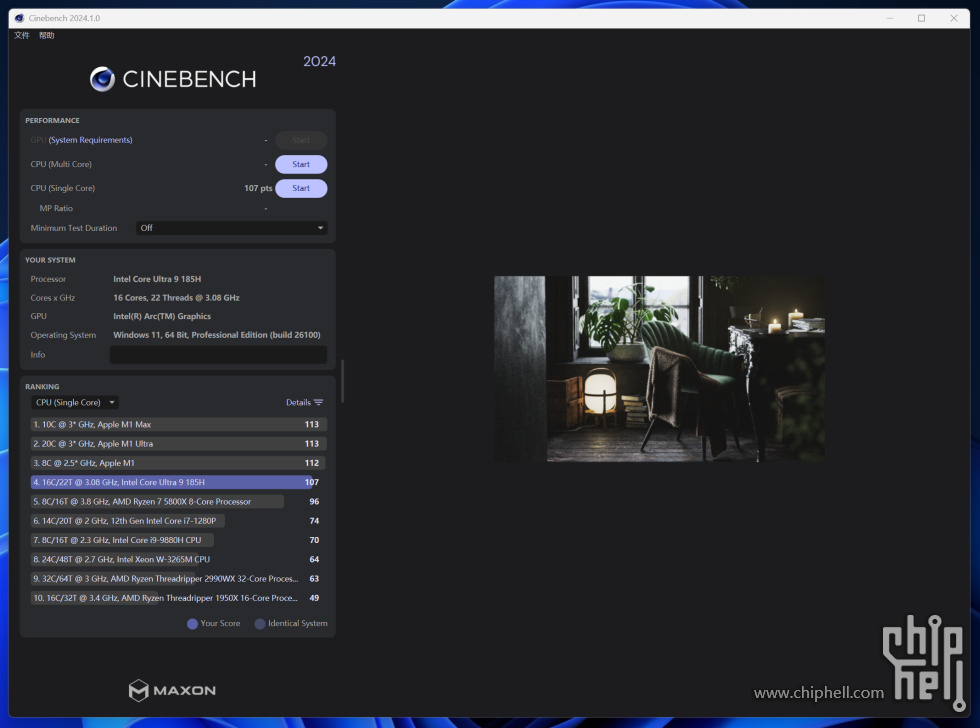
Task: Select the Apple M1 Max ranking row
Action: [179, 424]
